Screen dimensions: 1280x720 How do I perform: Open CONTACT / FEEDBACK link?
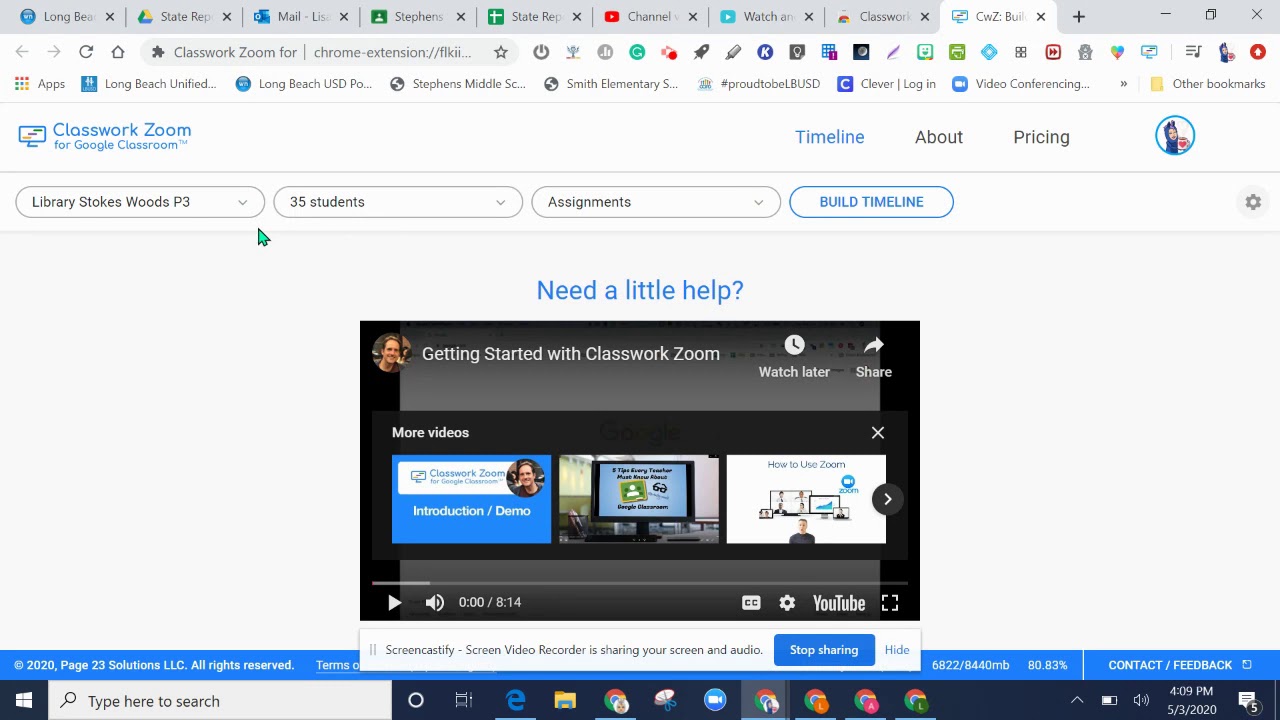1179,665
